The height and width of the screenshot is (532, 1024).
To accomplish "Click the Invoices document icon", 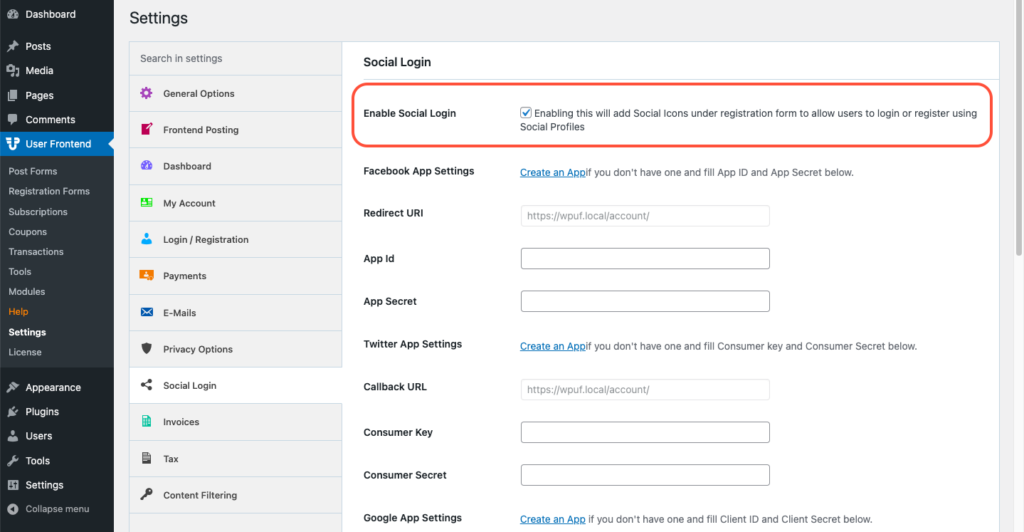I will 146,422.
